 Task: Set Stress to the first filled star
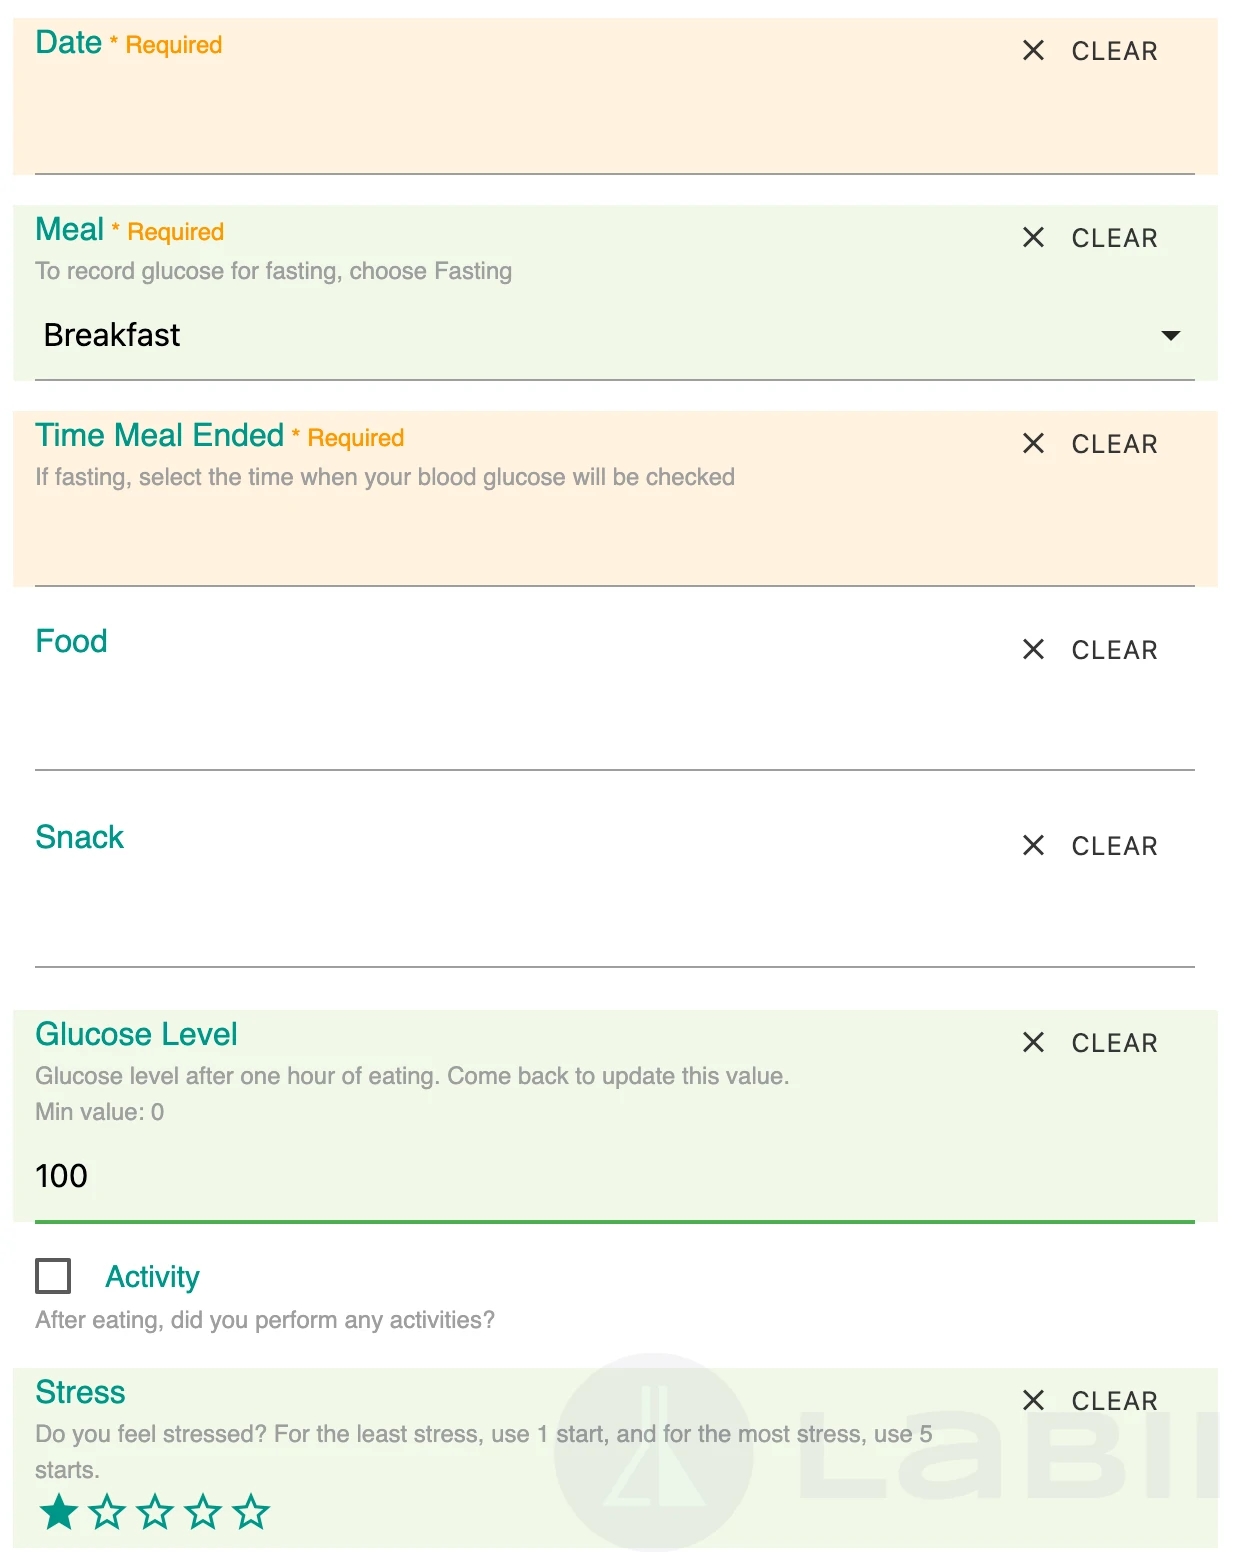[x=59, y=1512]
